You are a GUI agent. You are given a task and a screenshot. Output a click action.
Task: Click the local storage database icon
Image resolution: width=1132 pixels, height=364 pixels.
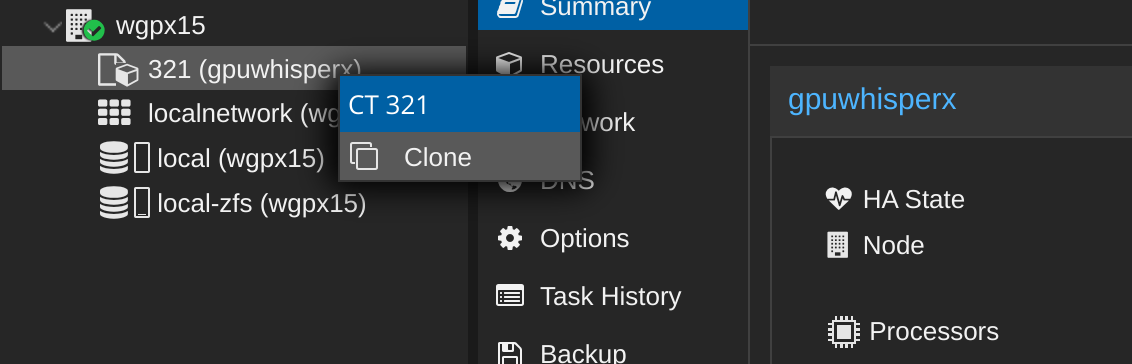click(x=113, y=158)
